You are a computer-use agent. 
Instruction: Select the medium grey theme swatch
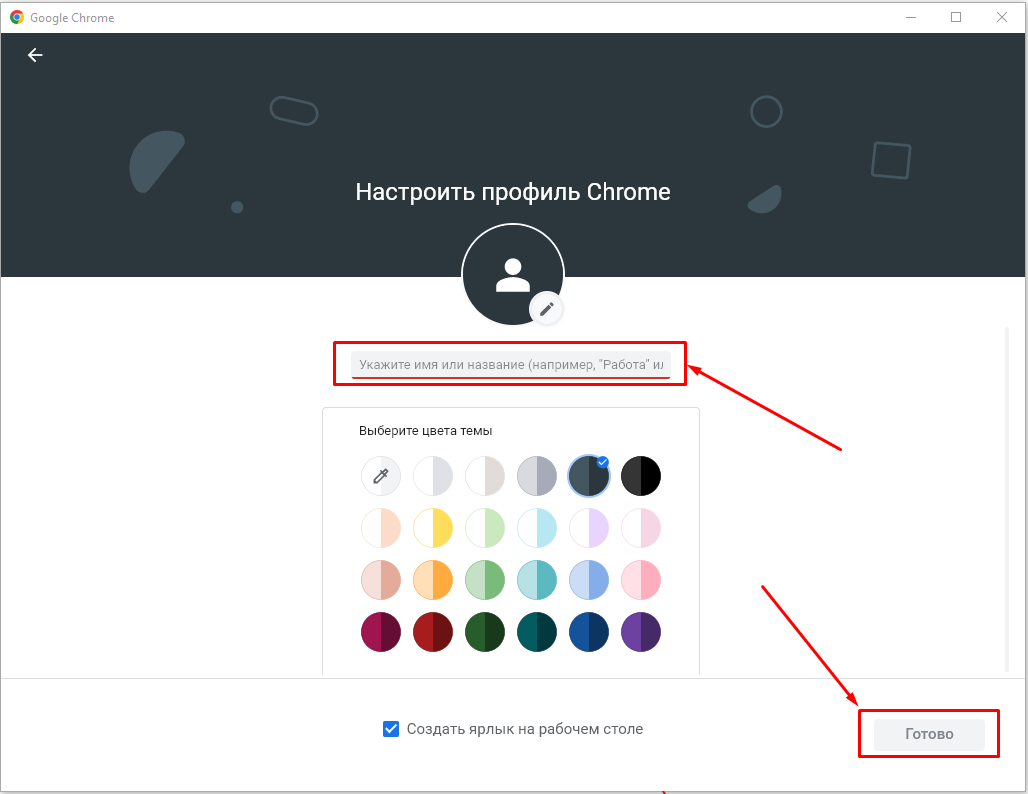coord(537,476)
